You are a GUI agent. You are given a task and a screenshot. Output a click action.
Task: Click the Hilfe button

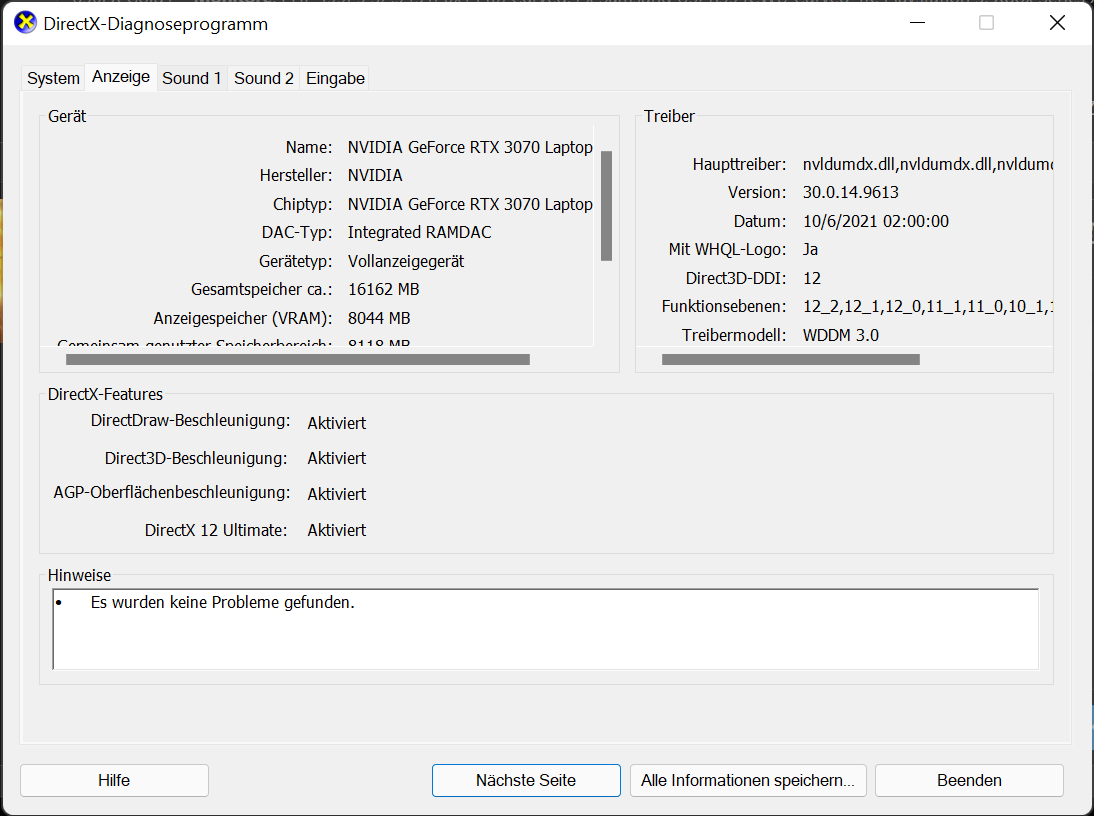pos(114,780)
